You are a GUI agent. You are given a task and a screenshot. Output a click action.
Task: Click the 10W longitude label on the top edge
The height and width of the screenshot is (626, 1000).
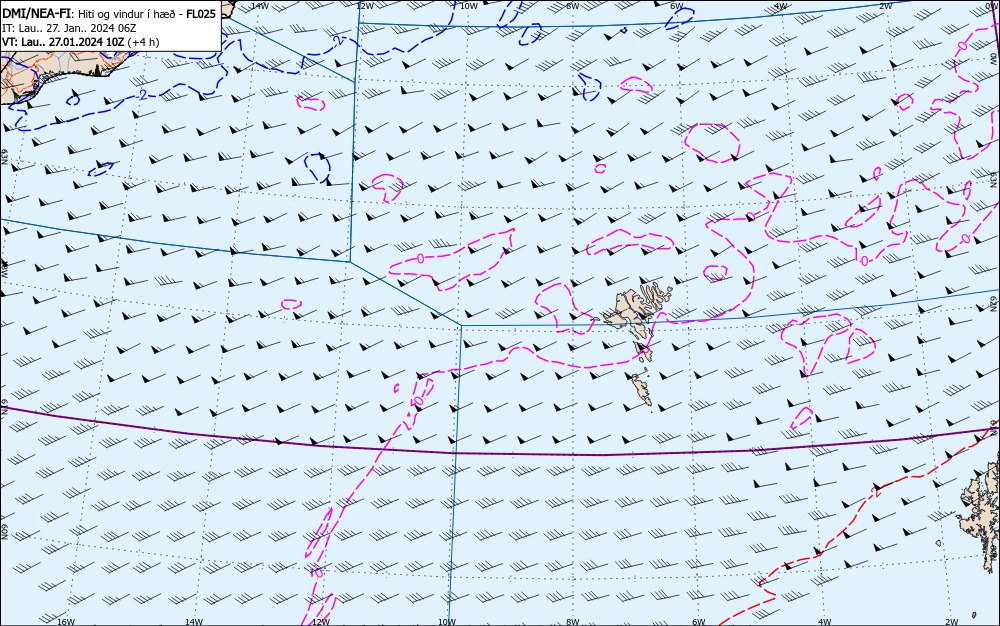469,6
